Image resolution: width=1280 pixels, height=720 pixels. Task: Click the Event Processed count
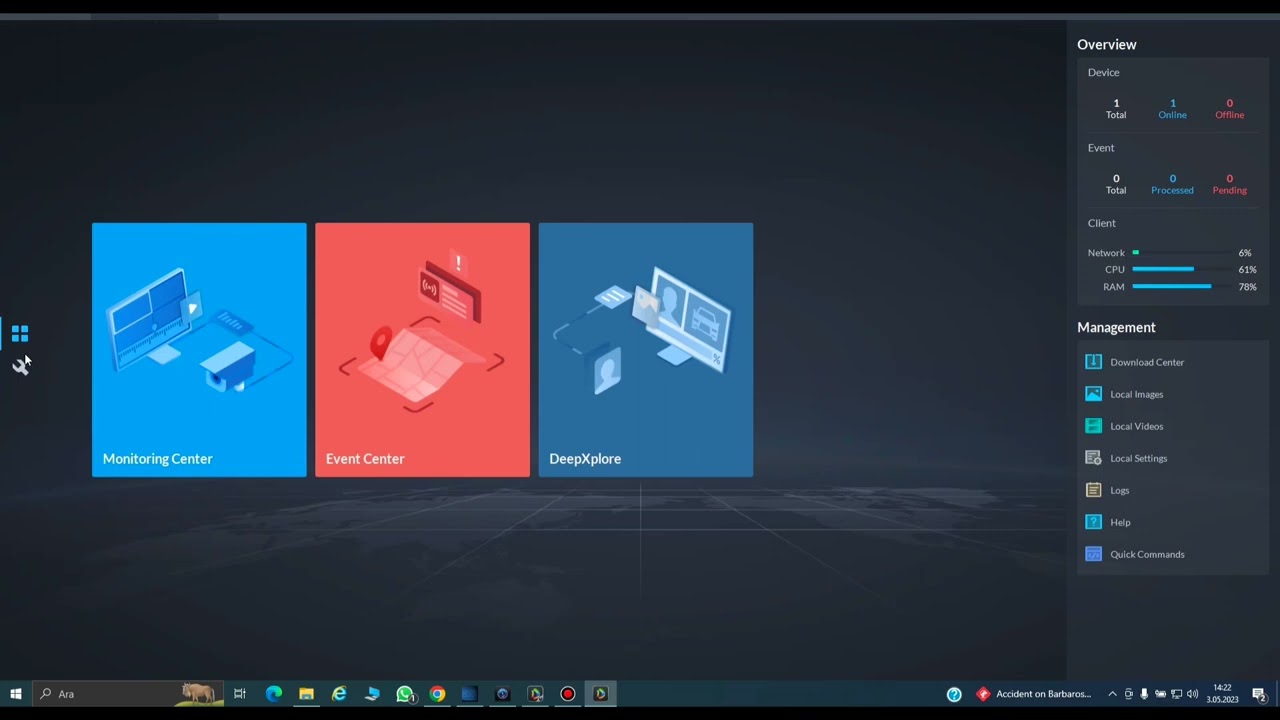tap(1173, 178)
